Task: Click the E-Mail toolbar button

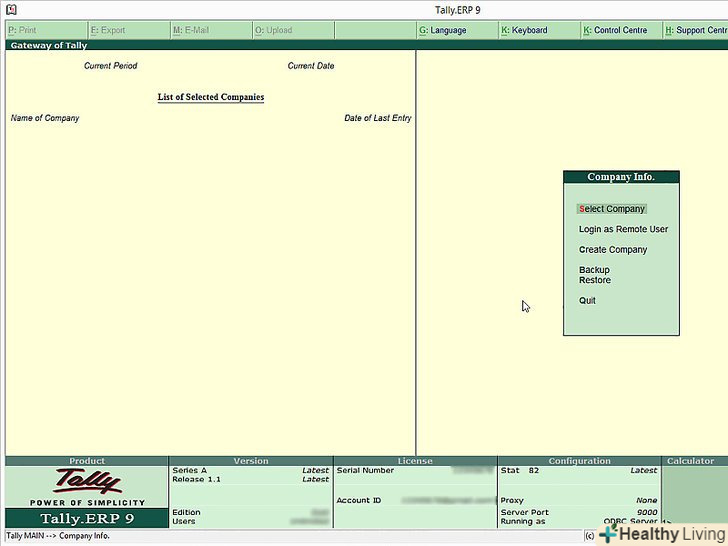Action: pos(211,30)
